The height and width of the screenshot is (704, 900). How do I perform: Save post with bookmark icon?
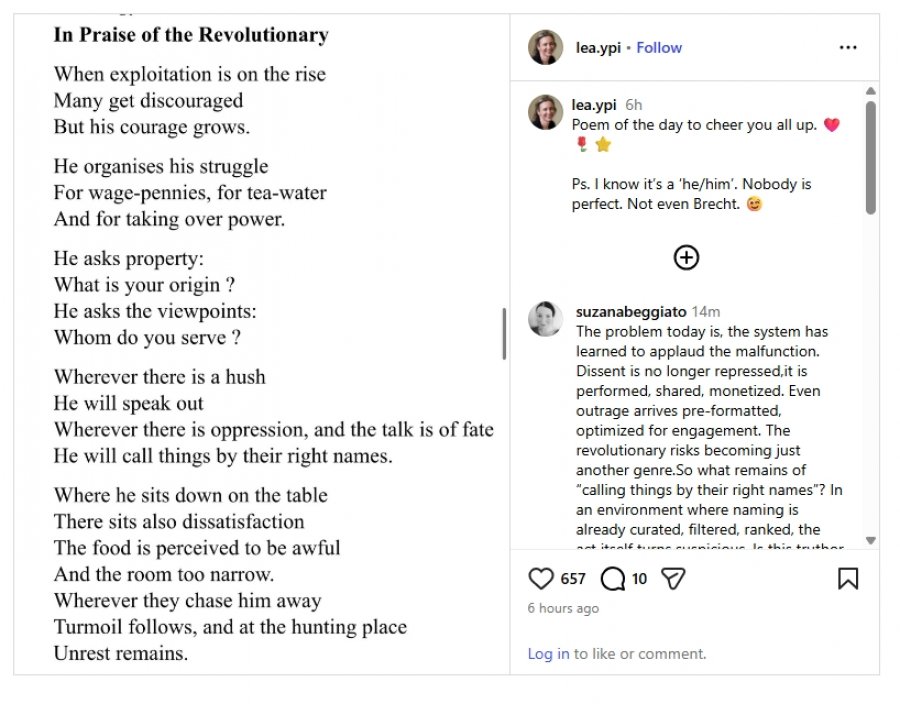tap(848, 578)
